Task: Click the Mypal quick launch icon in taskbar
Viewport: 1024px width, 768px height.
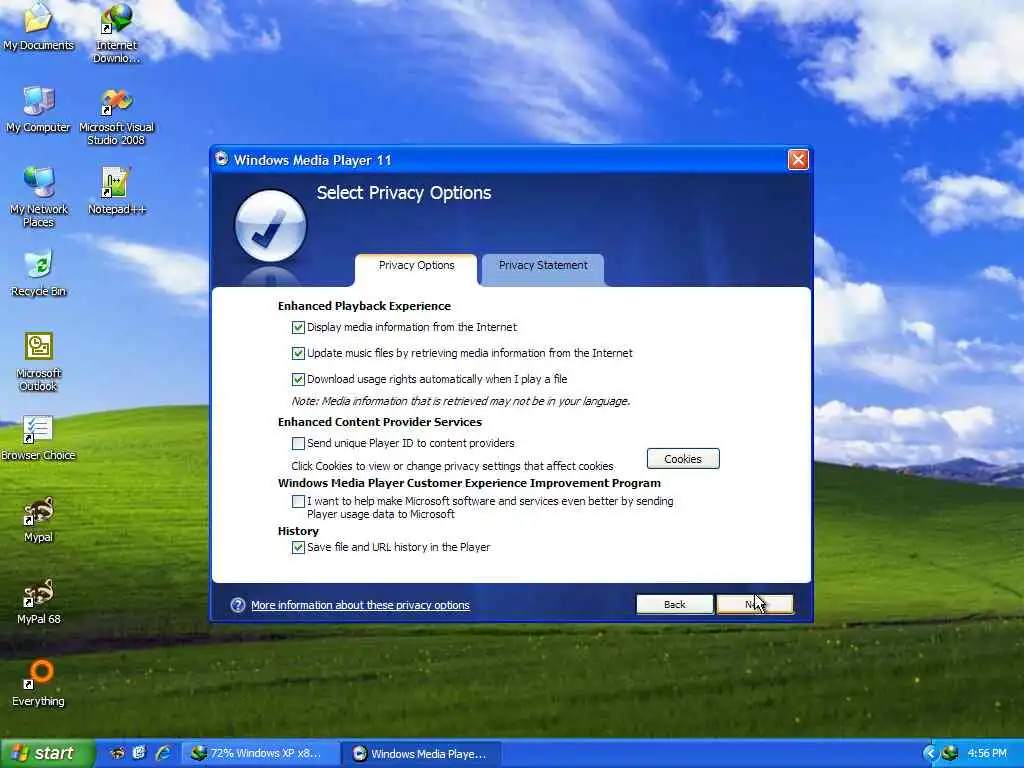Action: [x=118, y=753]
